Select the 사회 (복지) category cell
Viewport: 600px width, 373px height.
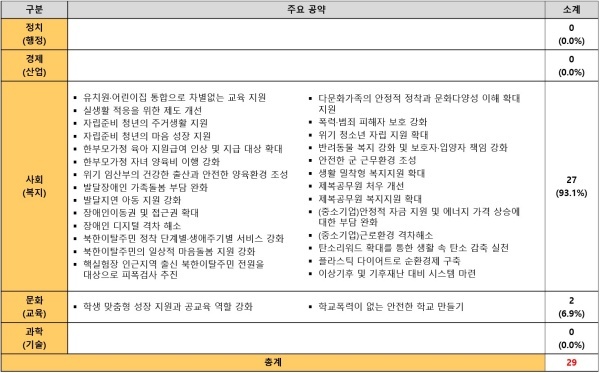click(34, 186)
